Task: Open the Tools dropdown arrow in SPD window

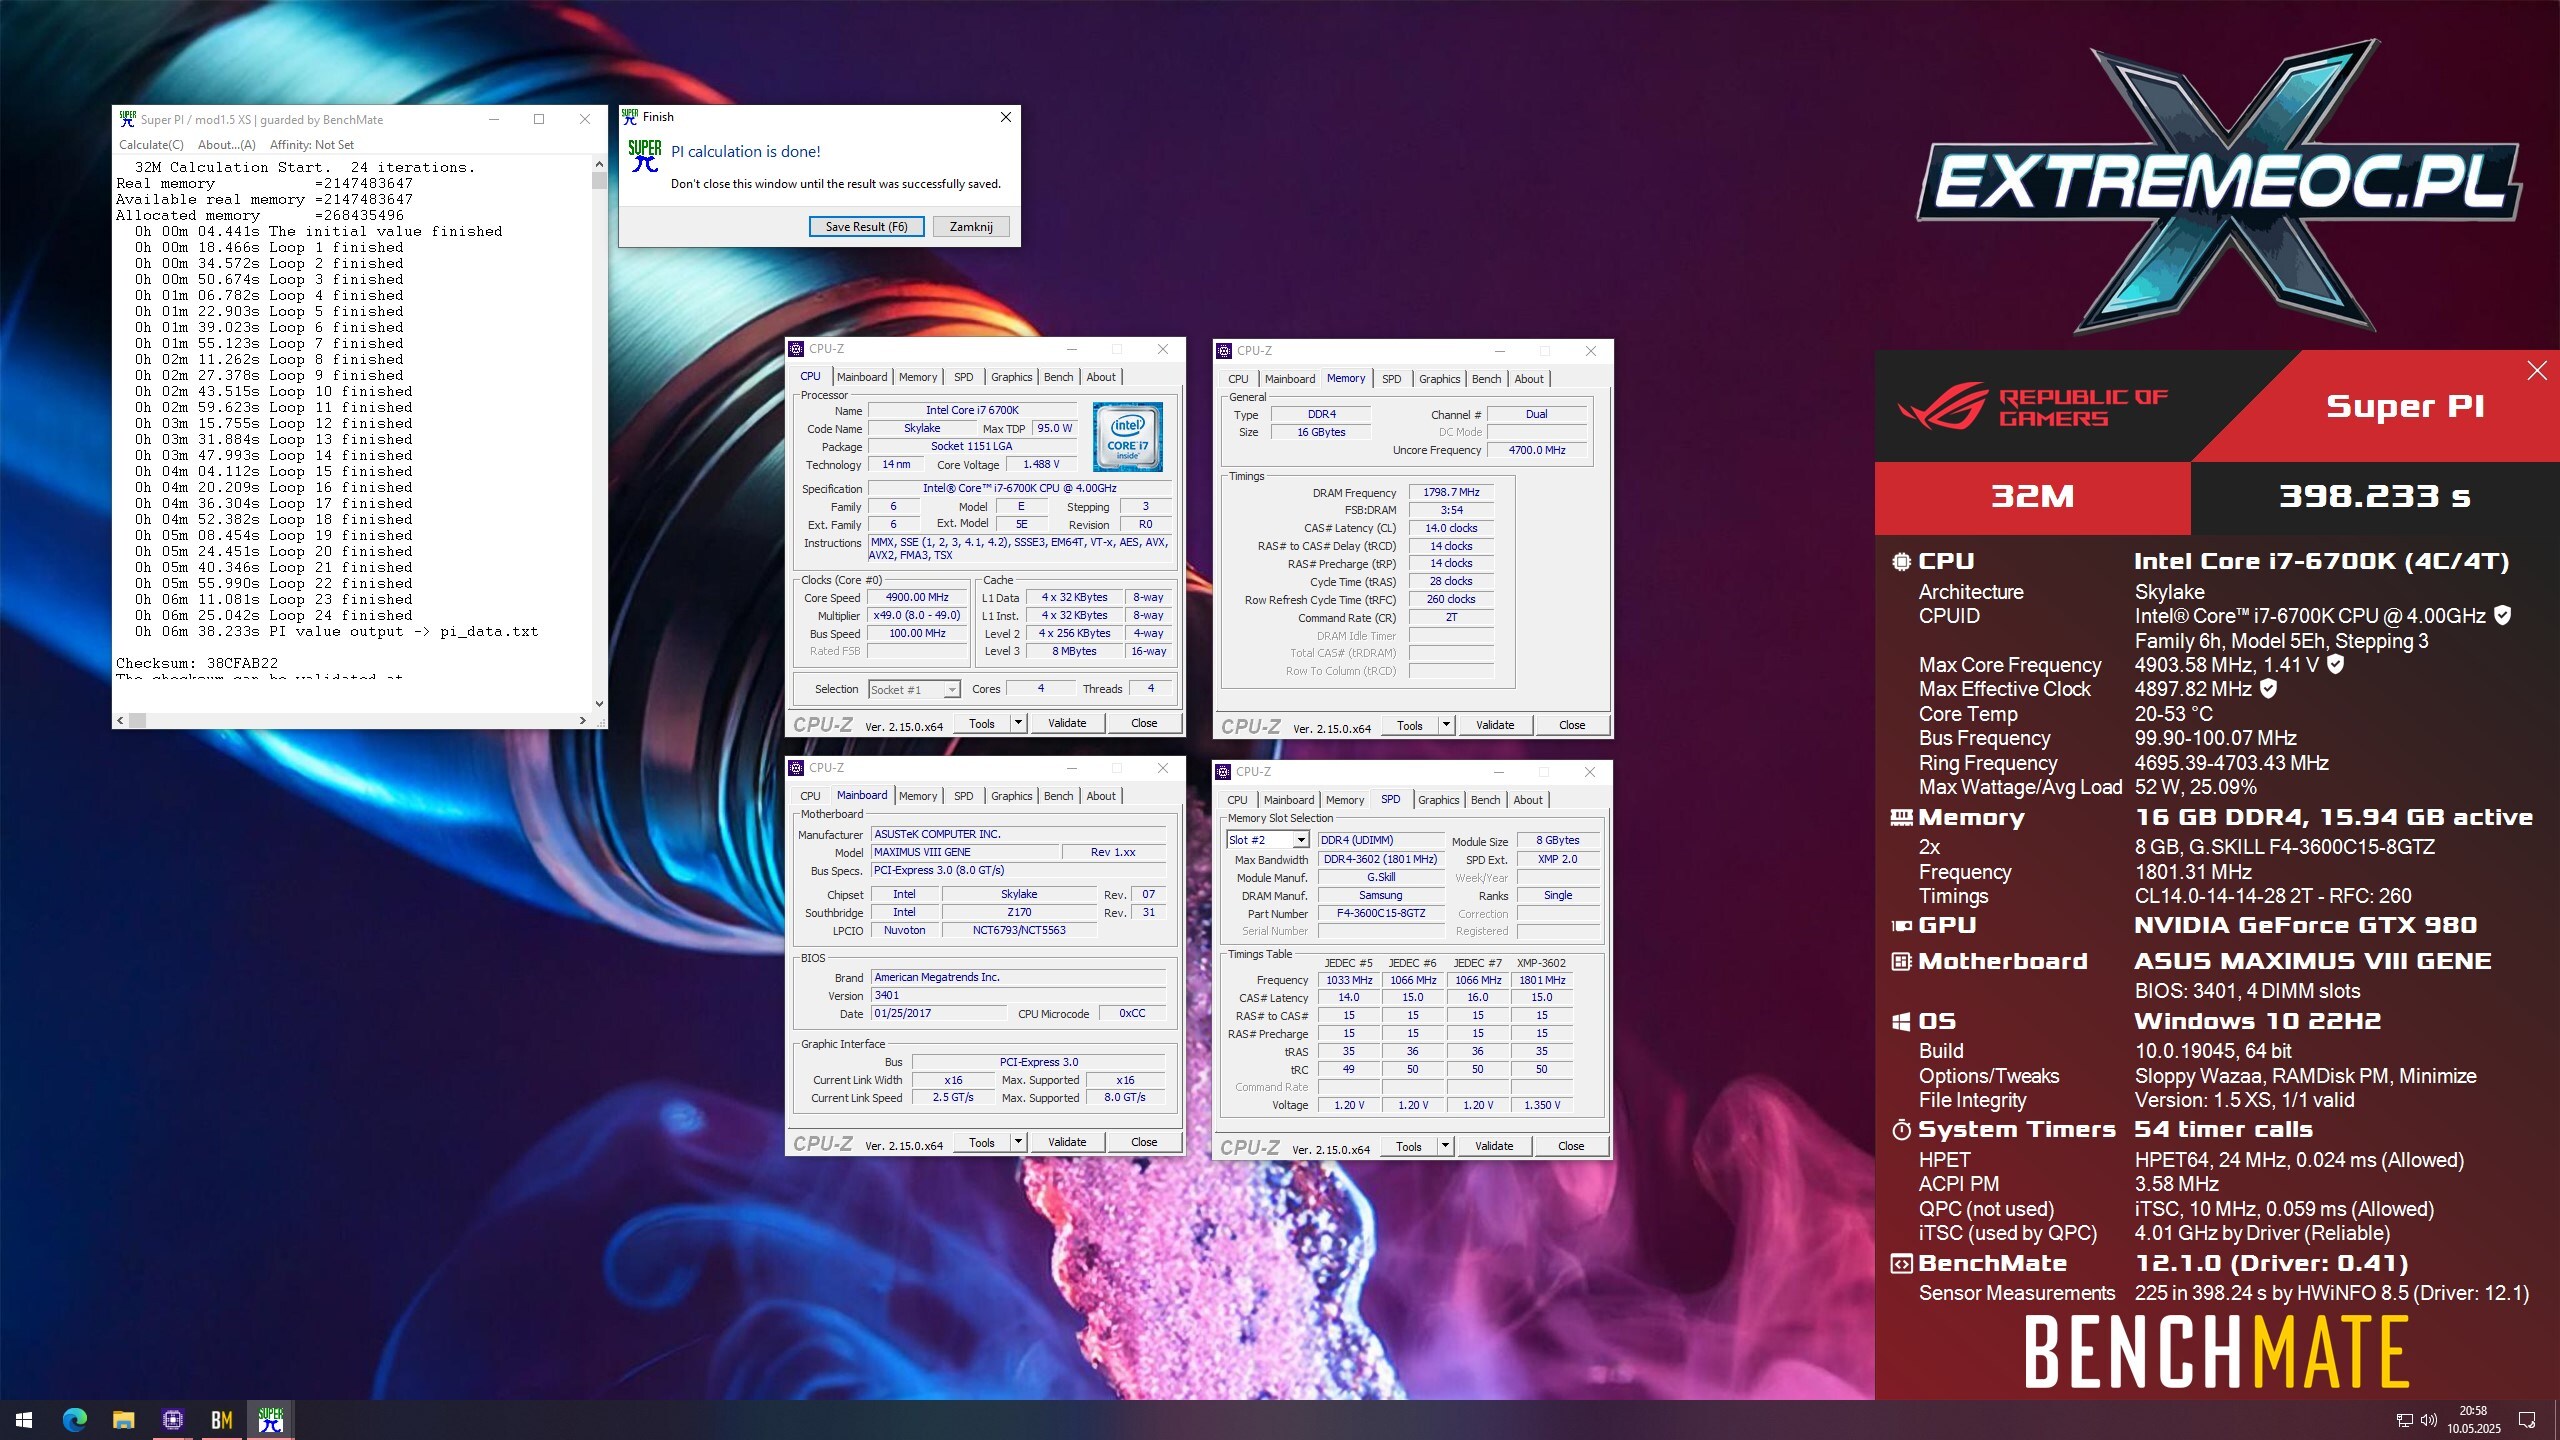Action: tap(1445, 1146)
